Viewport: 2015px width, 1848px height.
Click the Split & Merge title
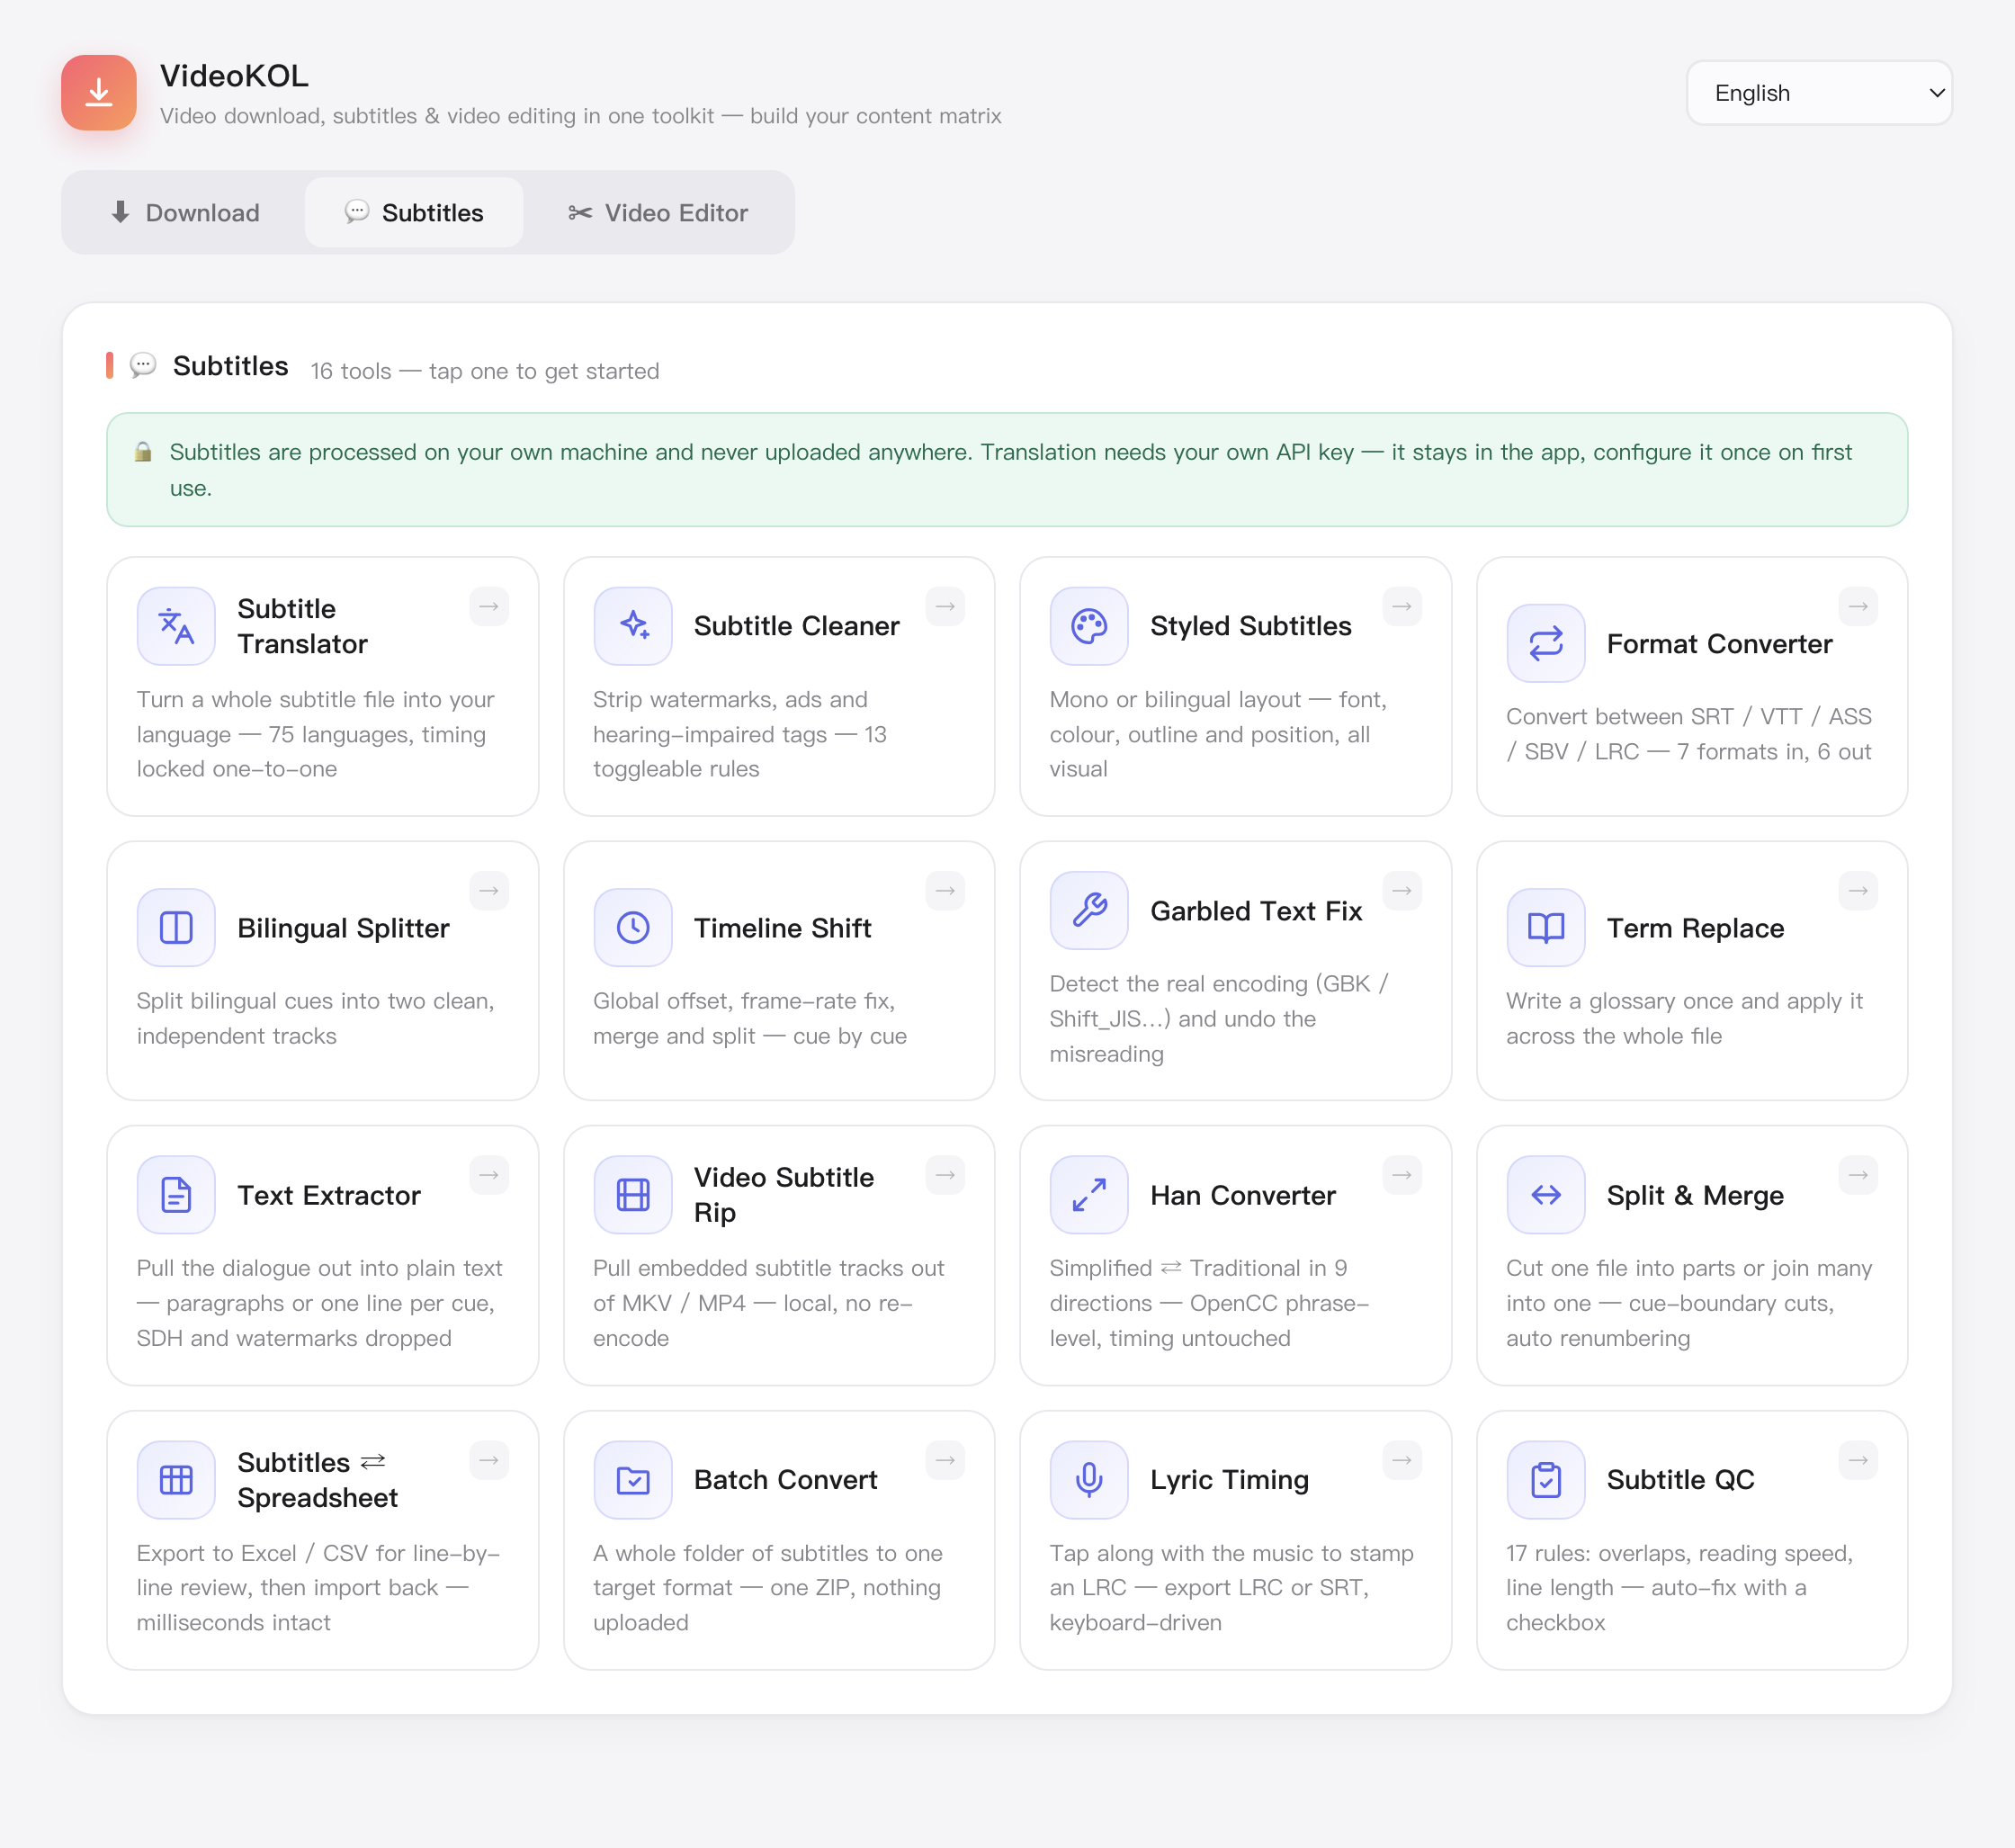tap(1695, 1195)
